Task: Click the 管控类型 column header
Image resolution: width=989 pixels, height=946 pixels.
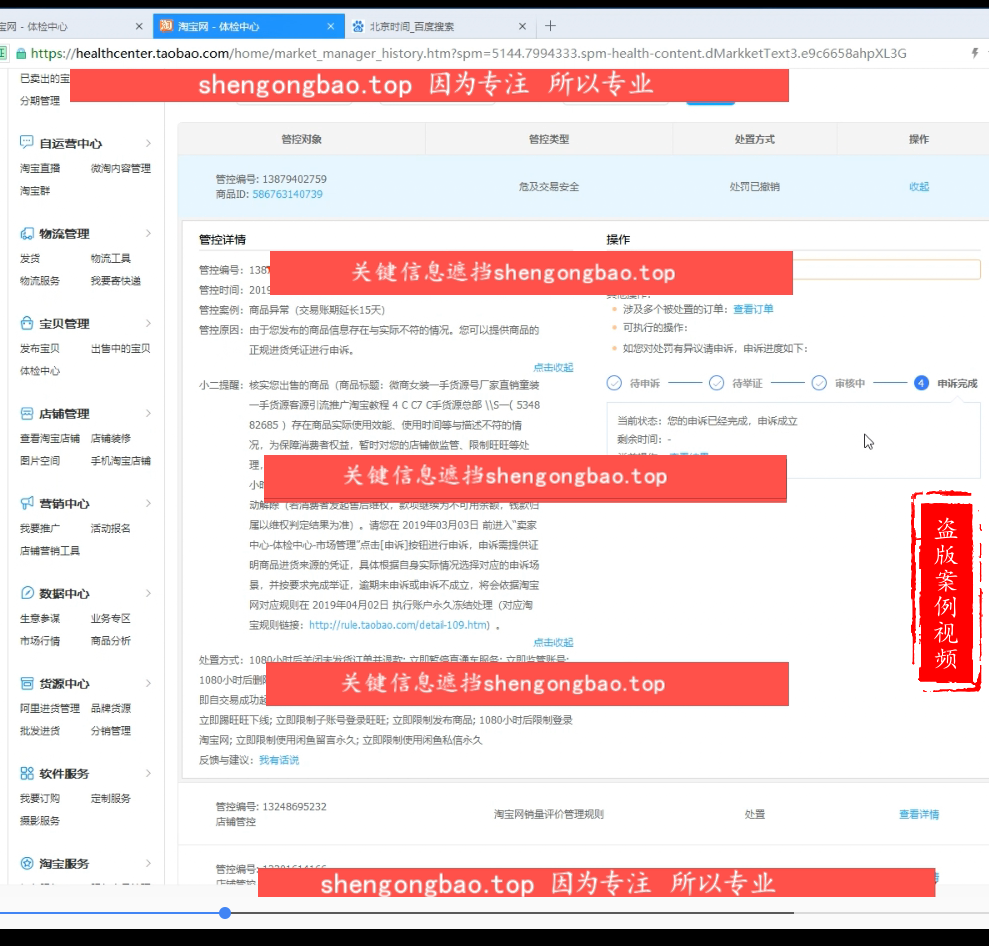Action: point(549,139)
